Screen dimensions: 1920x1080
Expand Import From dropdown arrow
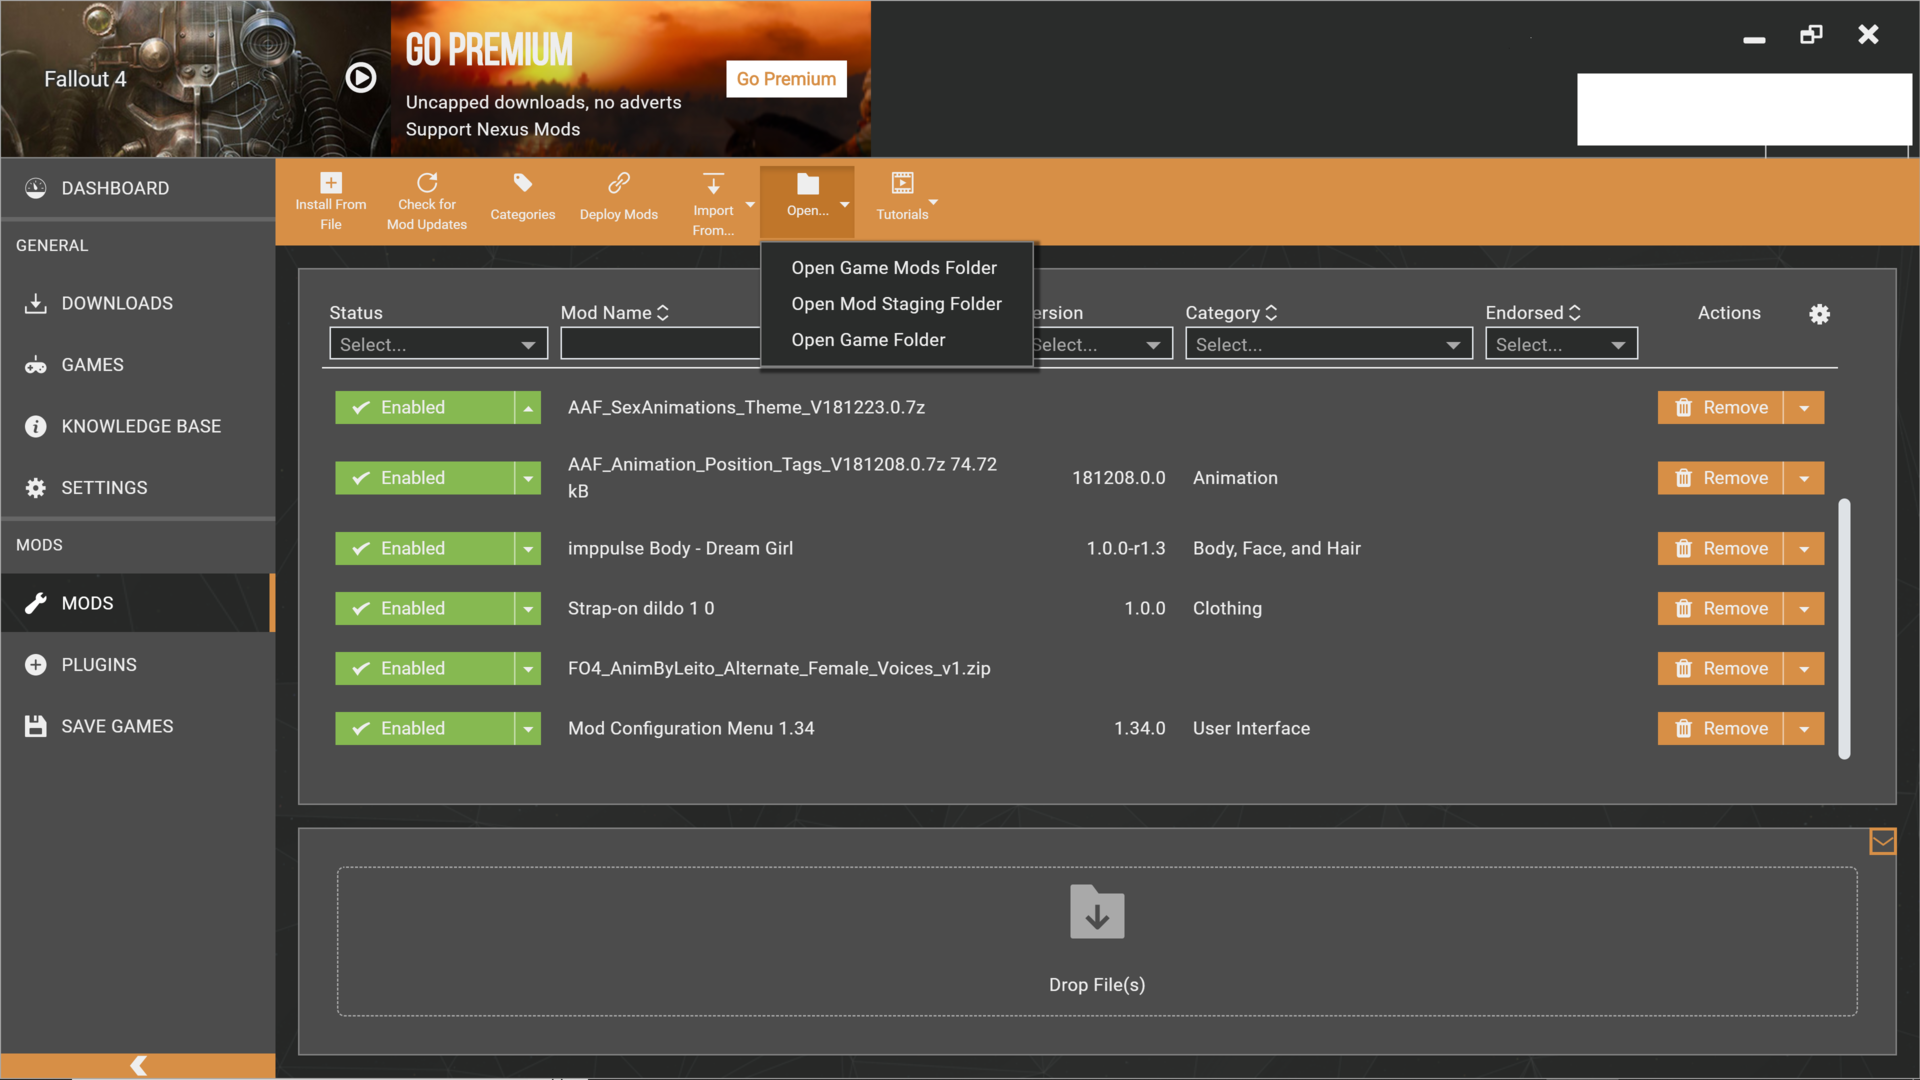(750, 205)
